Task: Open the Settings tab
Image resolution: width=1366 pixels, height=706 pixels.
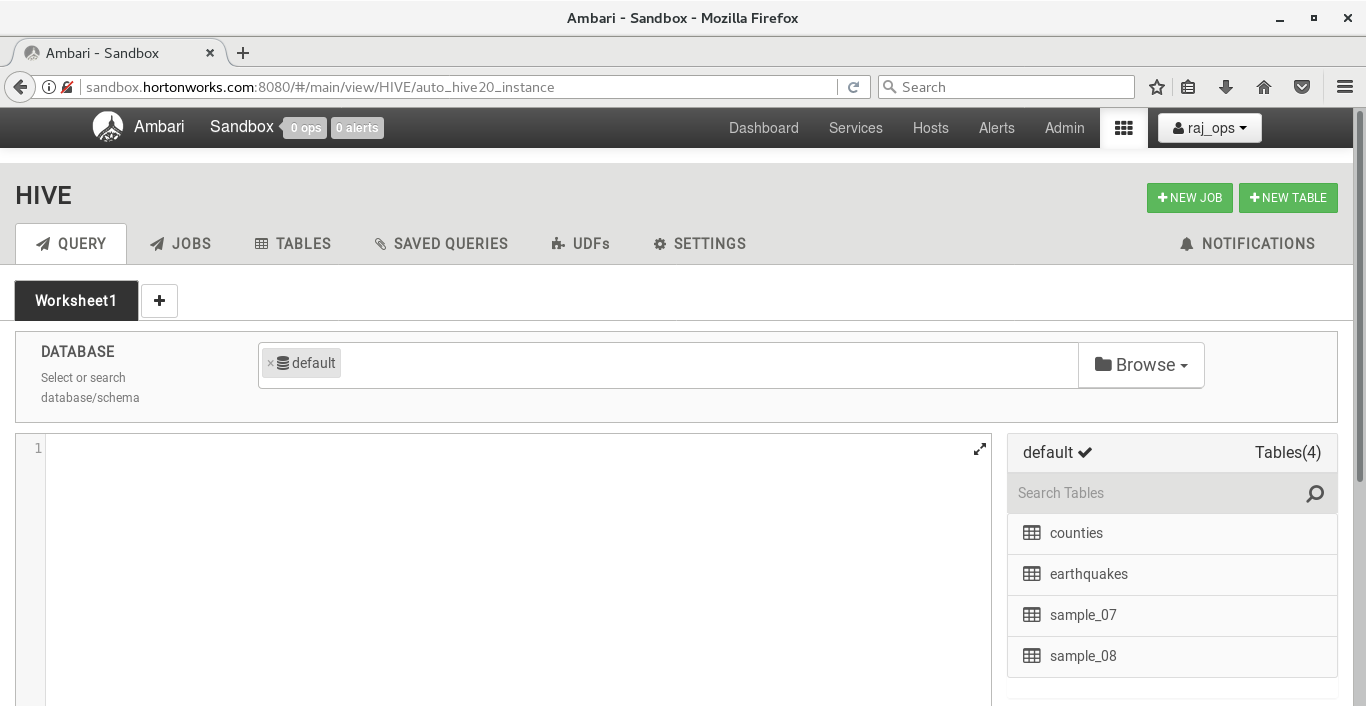Action: 700,244
